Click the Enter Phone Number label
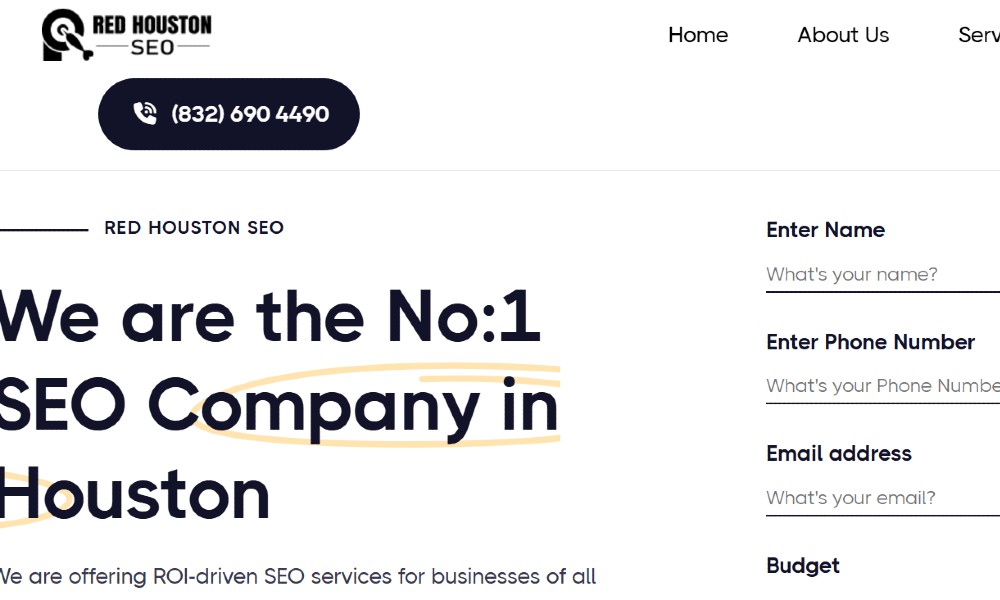The width and height of the screenshot is (1000, 600). (x=870, y=342)
